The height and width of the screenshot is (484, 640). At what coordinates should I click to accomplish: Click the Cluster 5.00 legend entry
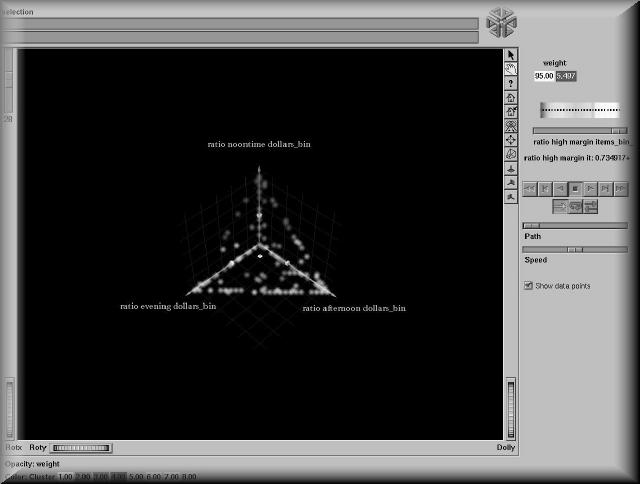(136, 477)
